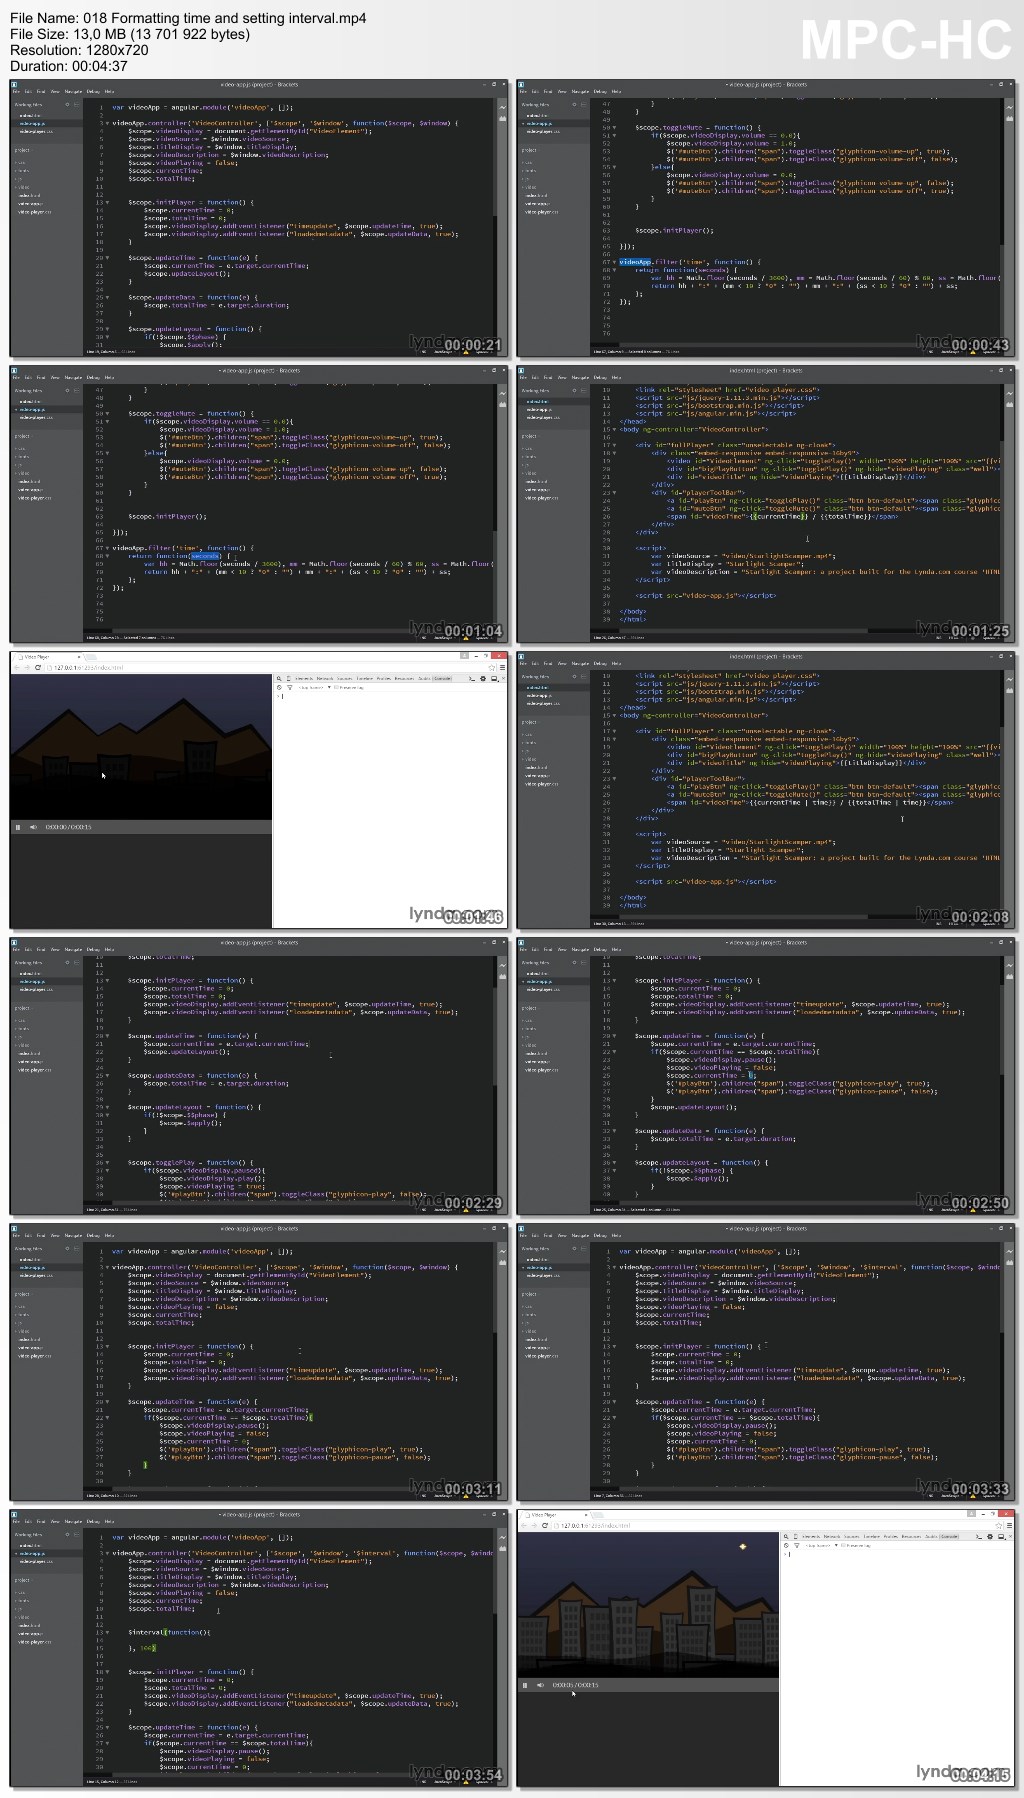This screenshot has height=1798, width=1024.
Task: Click devtools settings gear in the 00:01:46 frame
Action: (483, 678)
